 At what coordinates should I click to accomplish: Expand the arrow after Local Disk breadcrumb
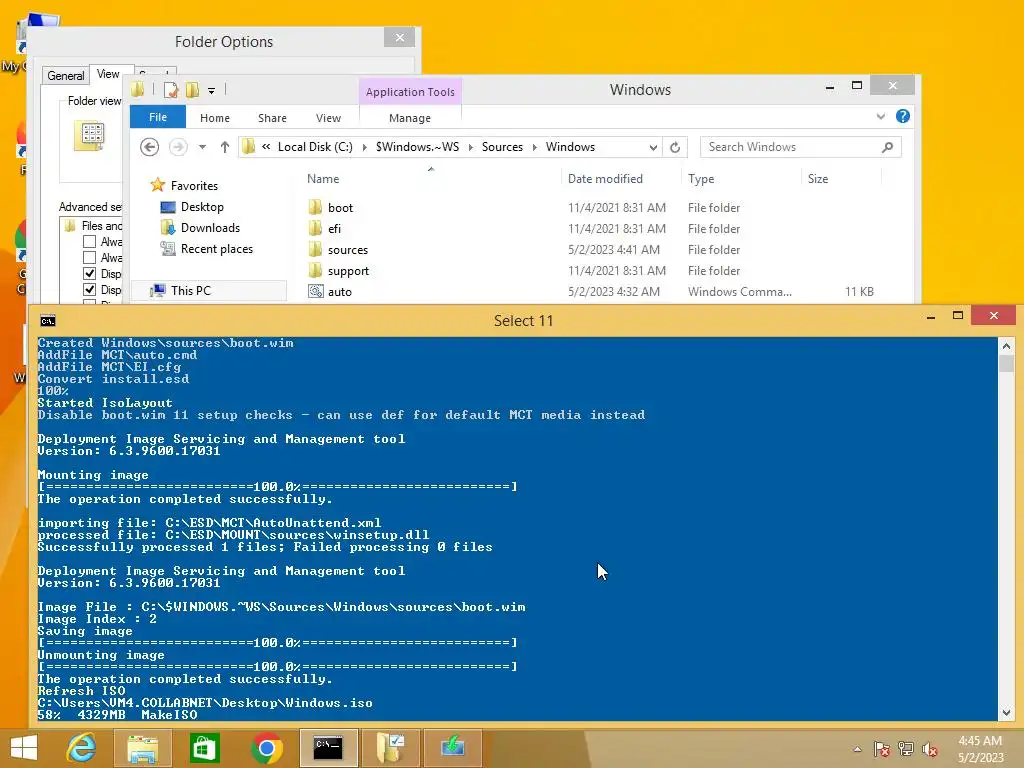[x=364, y=147]
